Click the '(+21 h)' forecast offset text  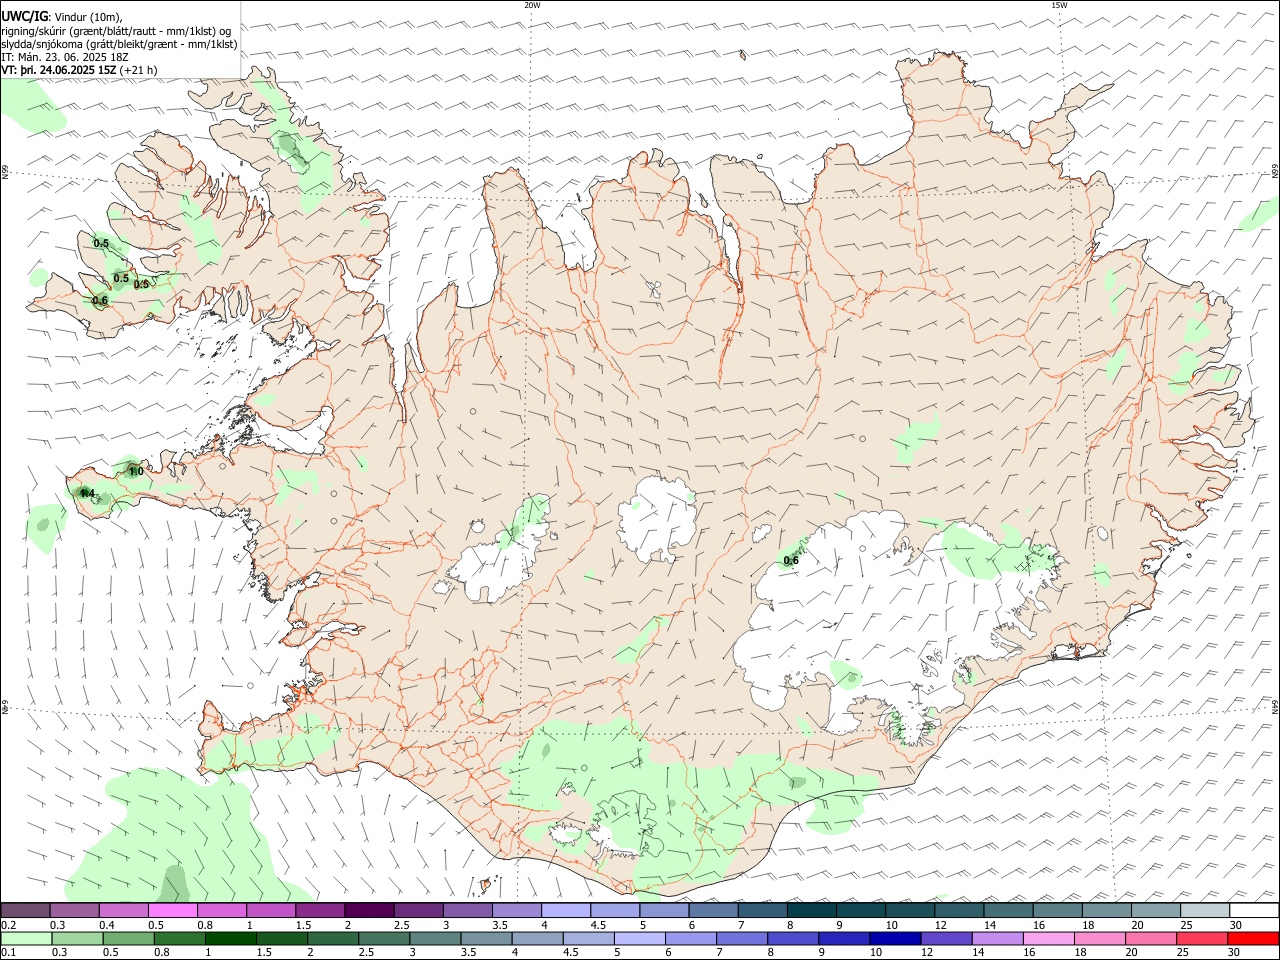tap(138, 70)
